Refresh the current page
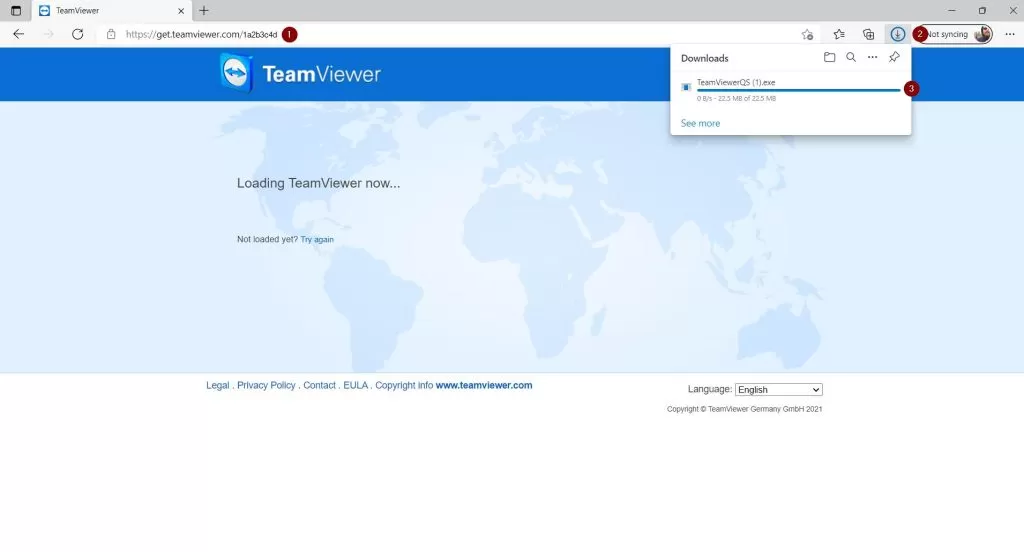This screenshot has width=1024, height=552. (77, 34)
